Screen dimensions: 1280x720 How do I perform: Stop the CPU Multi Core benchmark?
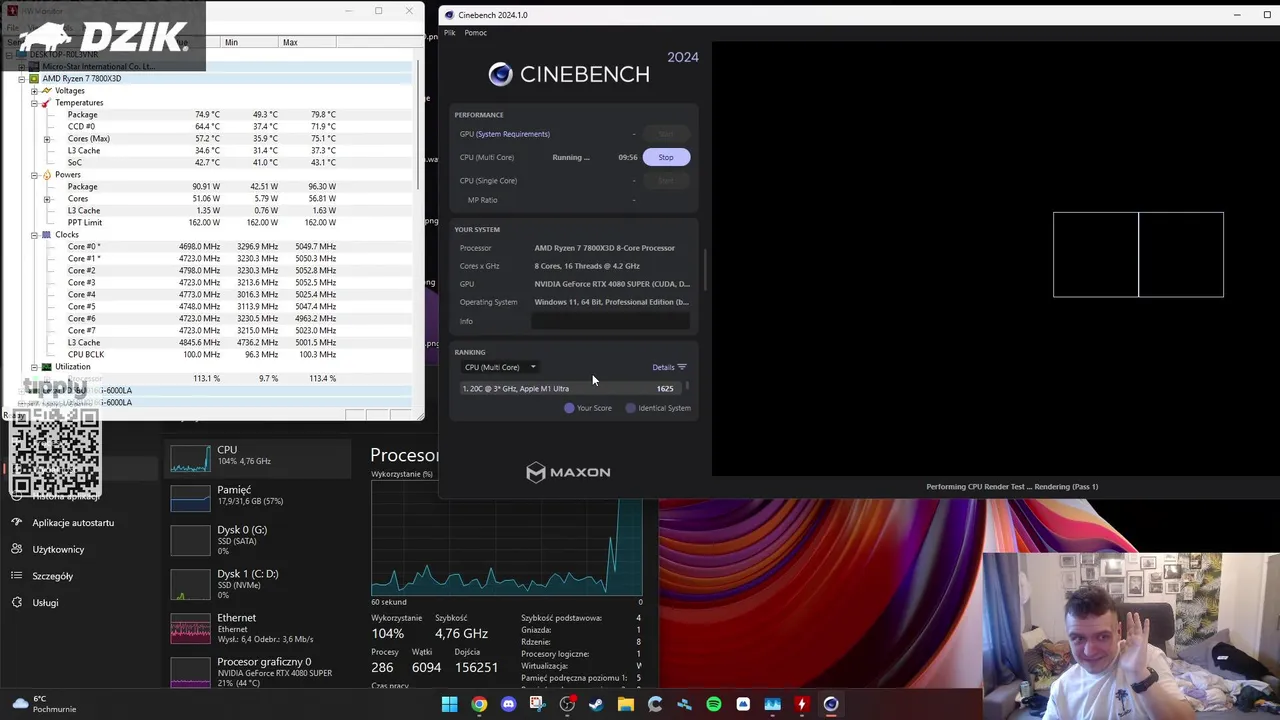coord(666,157)
